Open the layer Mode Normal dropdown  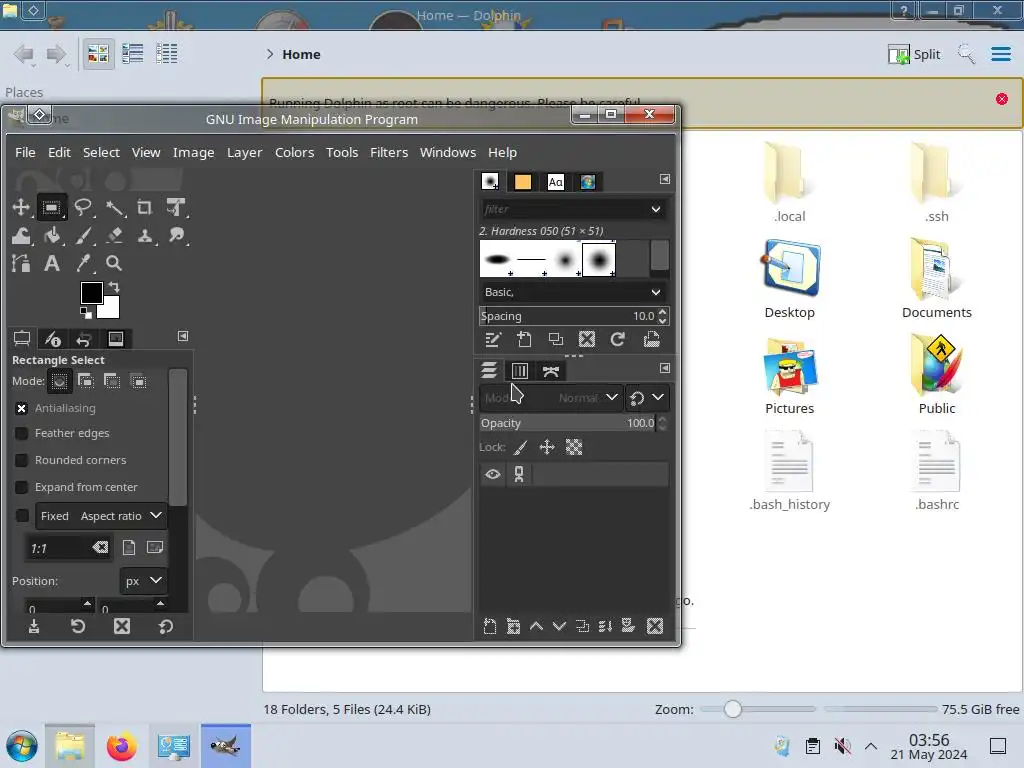(x=550, y=397)
